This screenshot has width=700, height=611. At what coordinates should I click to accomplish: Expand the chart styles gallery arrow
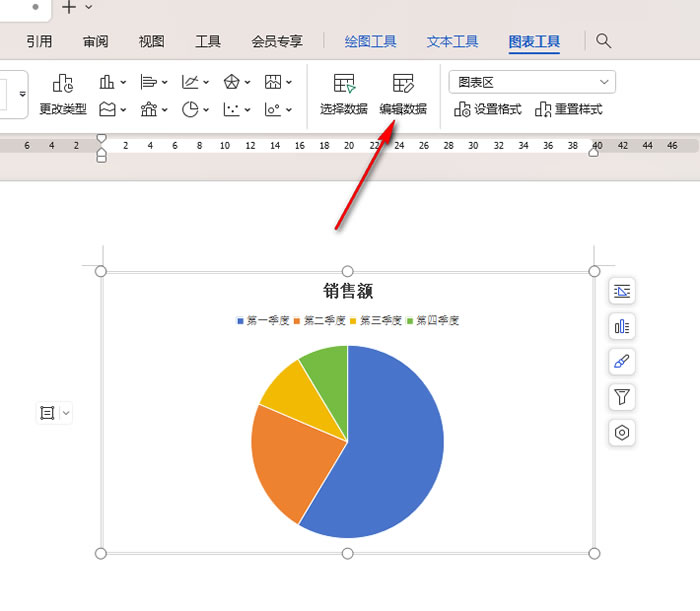pyautogui.click(x=22, y=94)
